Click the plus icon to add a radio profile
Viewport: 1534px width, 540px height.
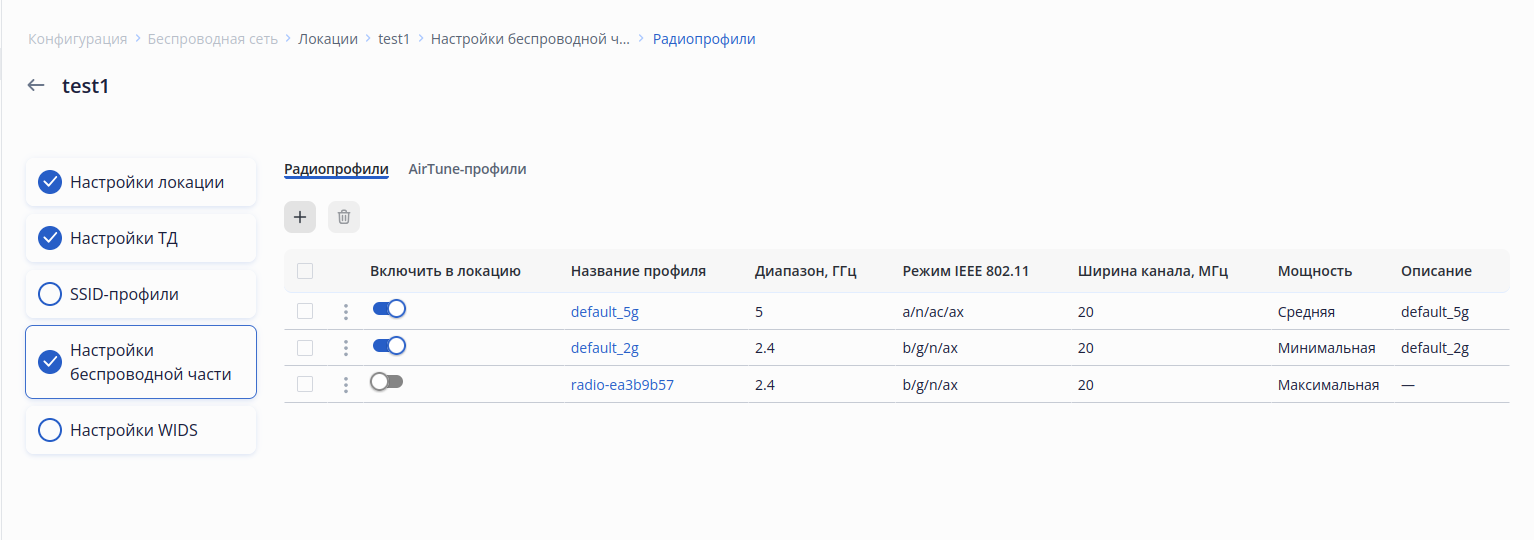click(300, 217)
